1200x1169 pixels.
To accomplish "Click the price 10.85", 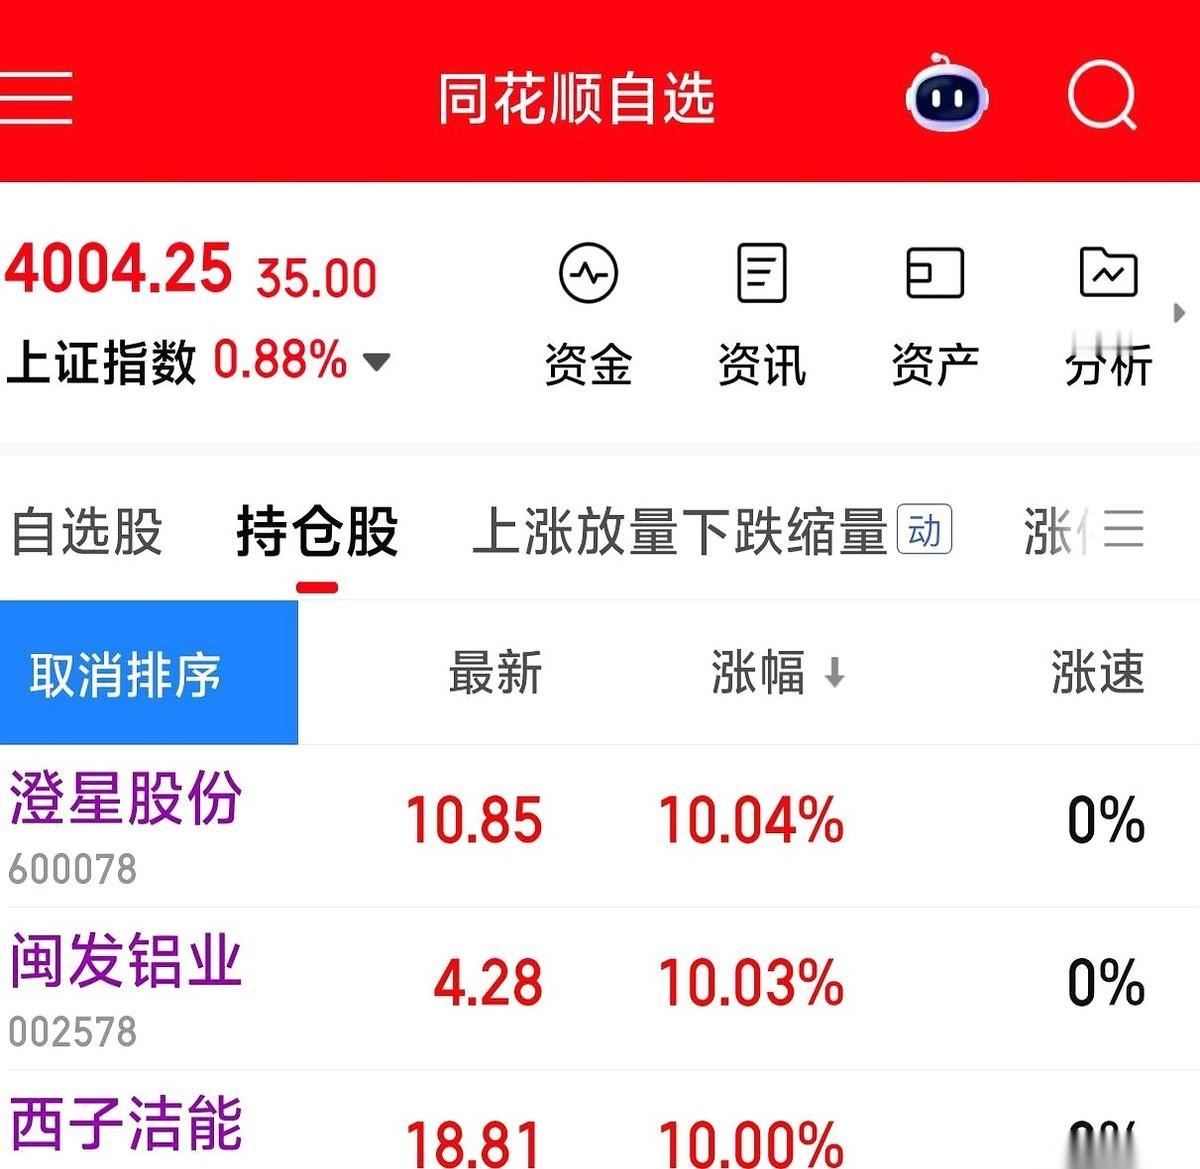I will [x=474, y=820].
